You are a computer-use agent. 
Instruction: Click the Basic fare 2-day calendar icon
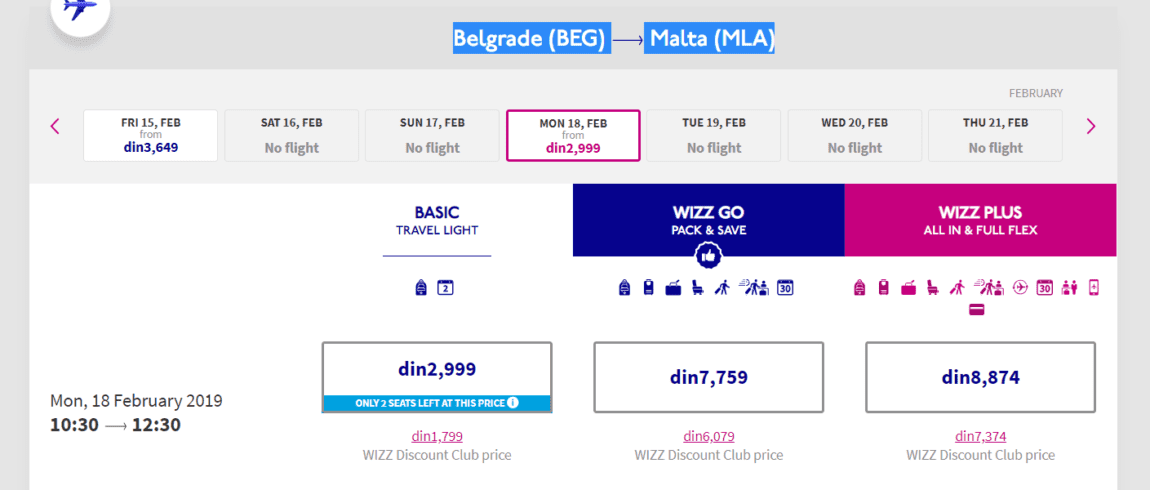coord(445,288)
